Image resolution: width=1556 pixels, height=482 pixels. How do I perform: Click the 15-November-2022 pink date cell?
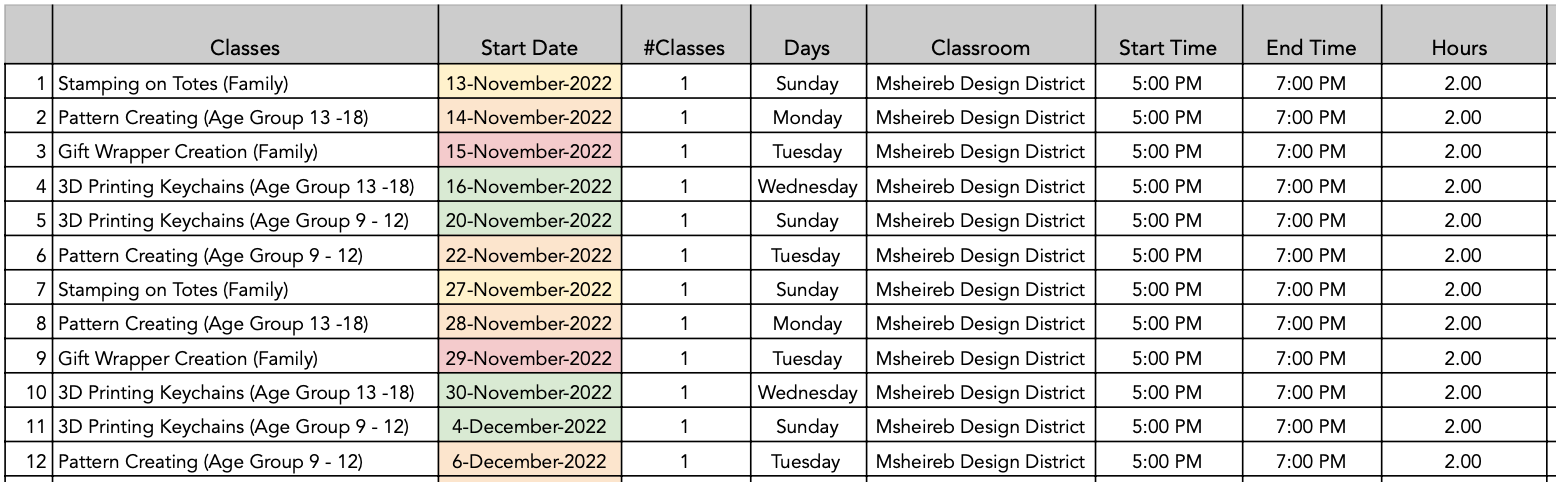(529, 152)
